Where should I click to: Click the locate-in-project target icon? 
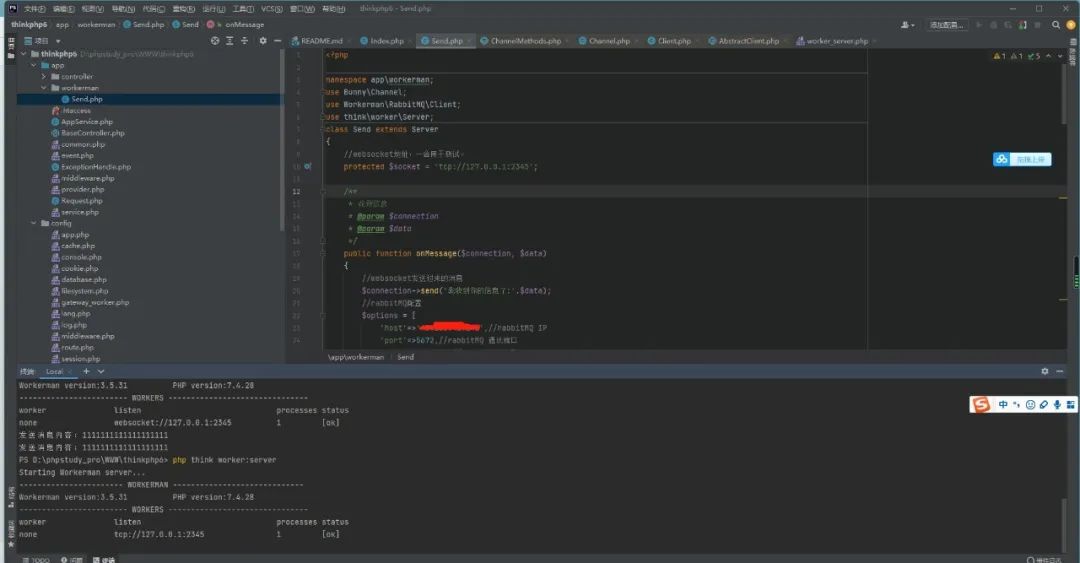pyautogui.click(x=215, y=41)
